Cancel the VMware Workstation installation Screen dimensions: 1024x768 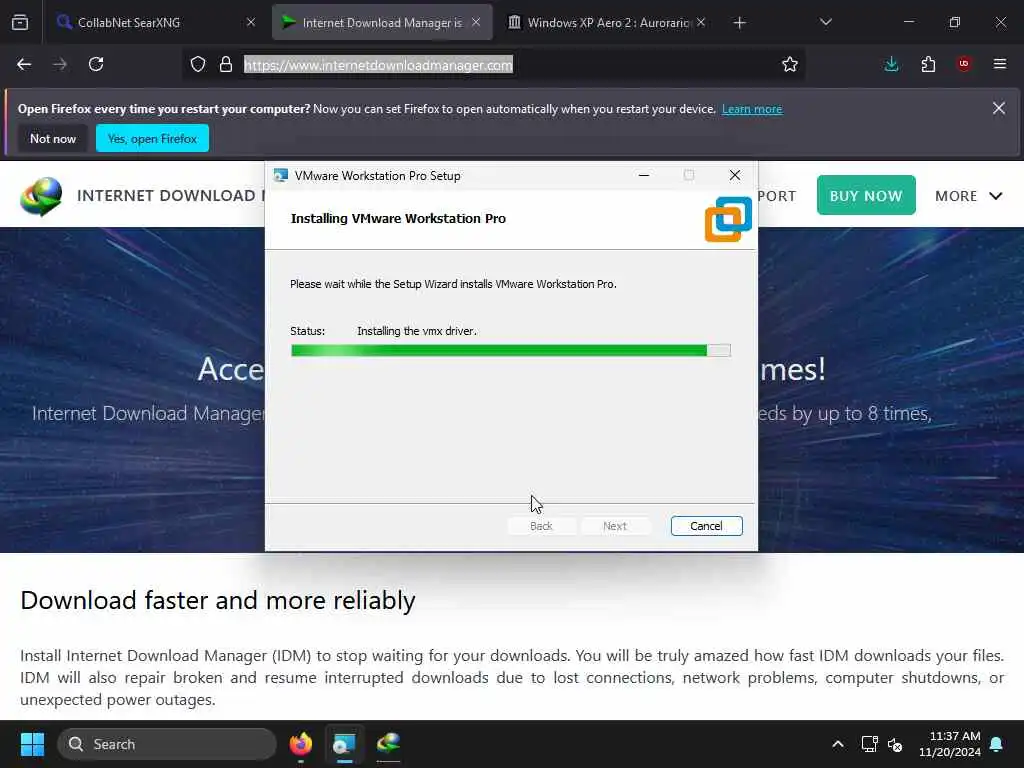(706, 526)
